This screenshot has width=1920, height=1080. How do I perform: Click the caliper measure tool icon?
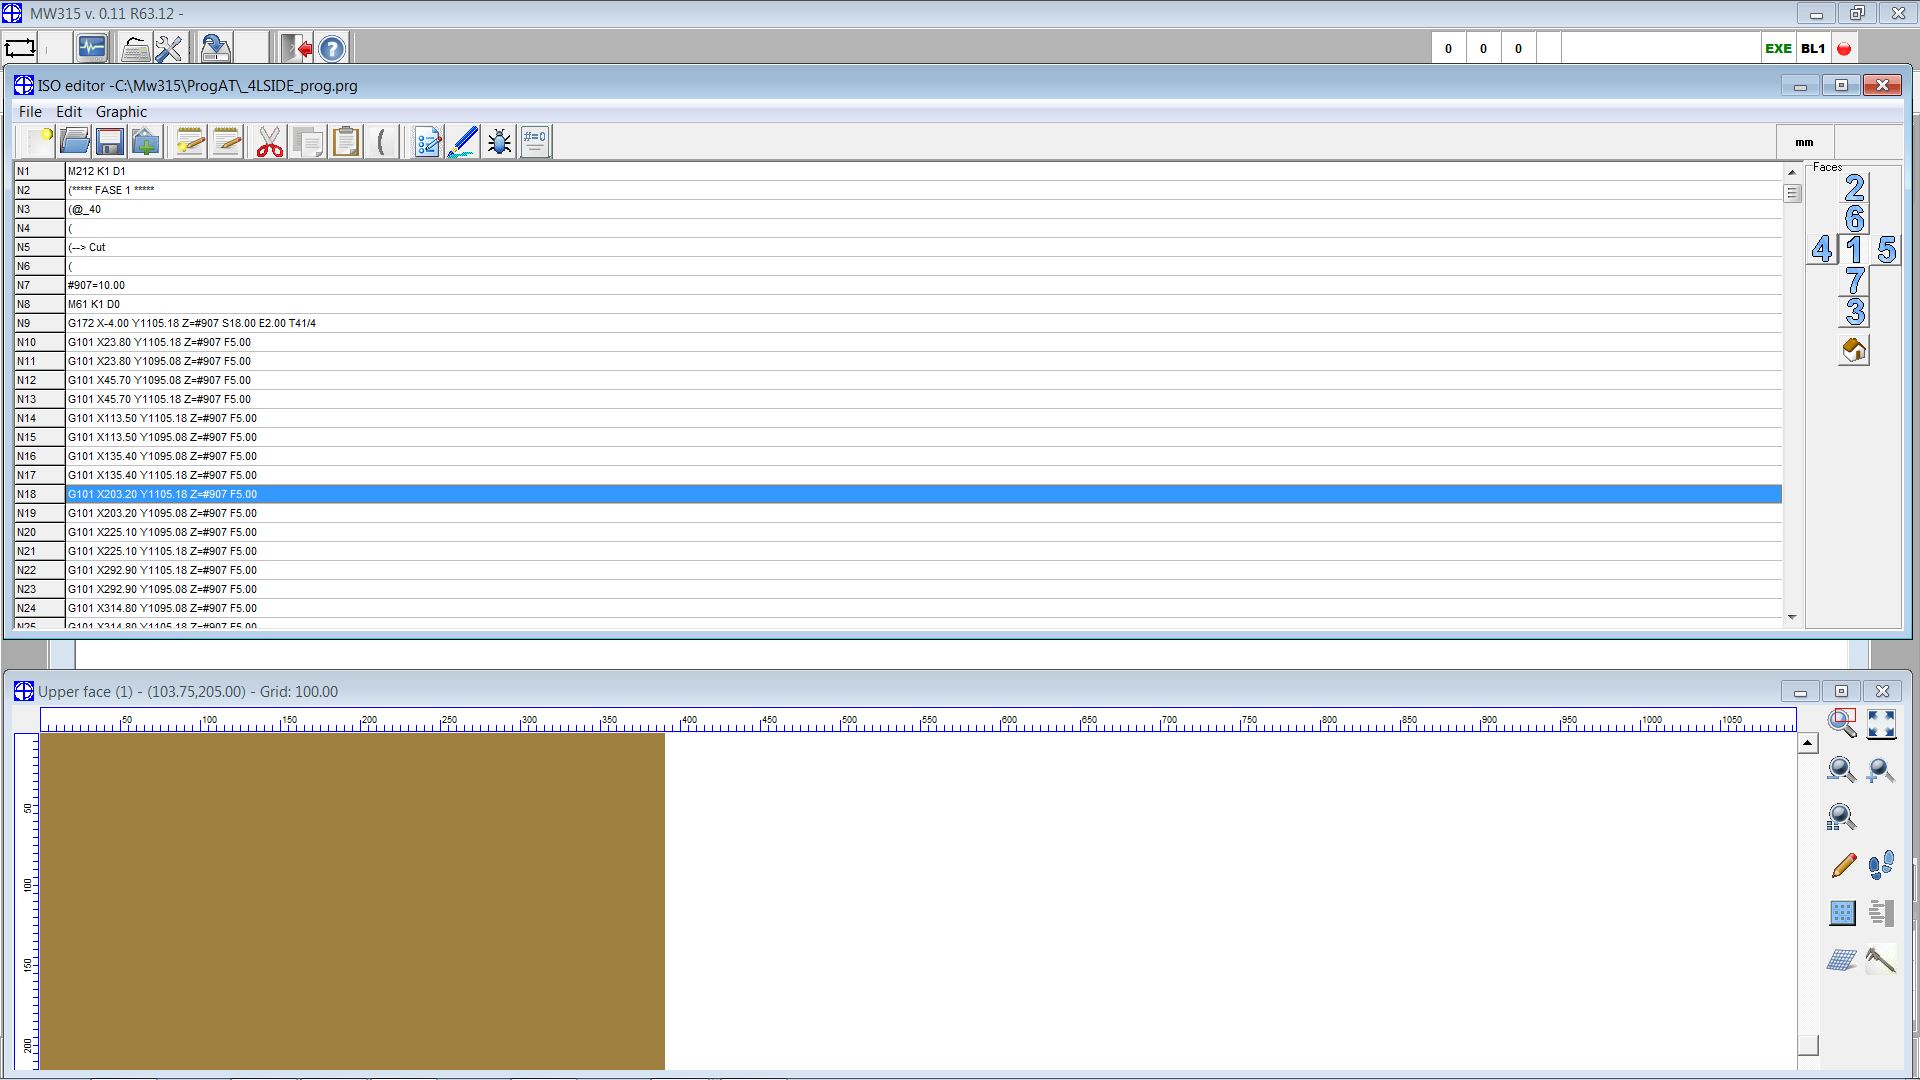[1880, 960]
